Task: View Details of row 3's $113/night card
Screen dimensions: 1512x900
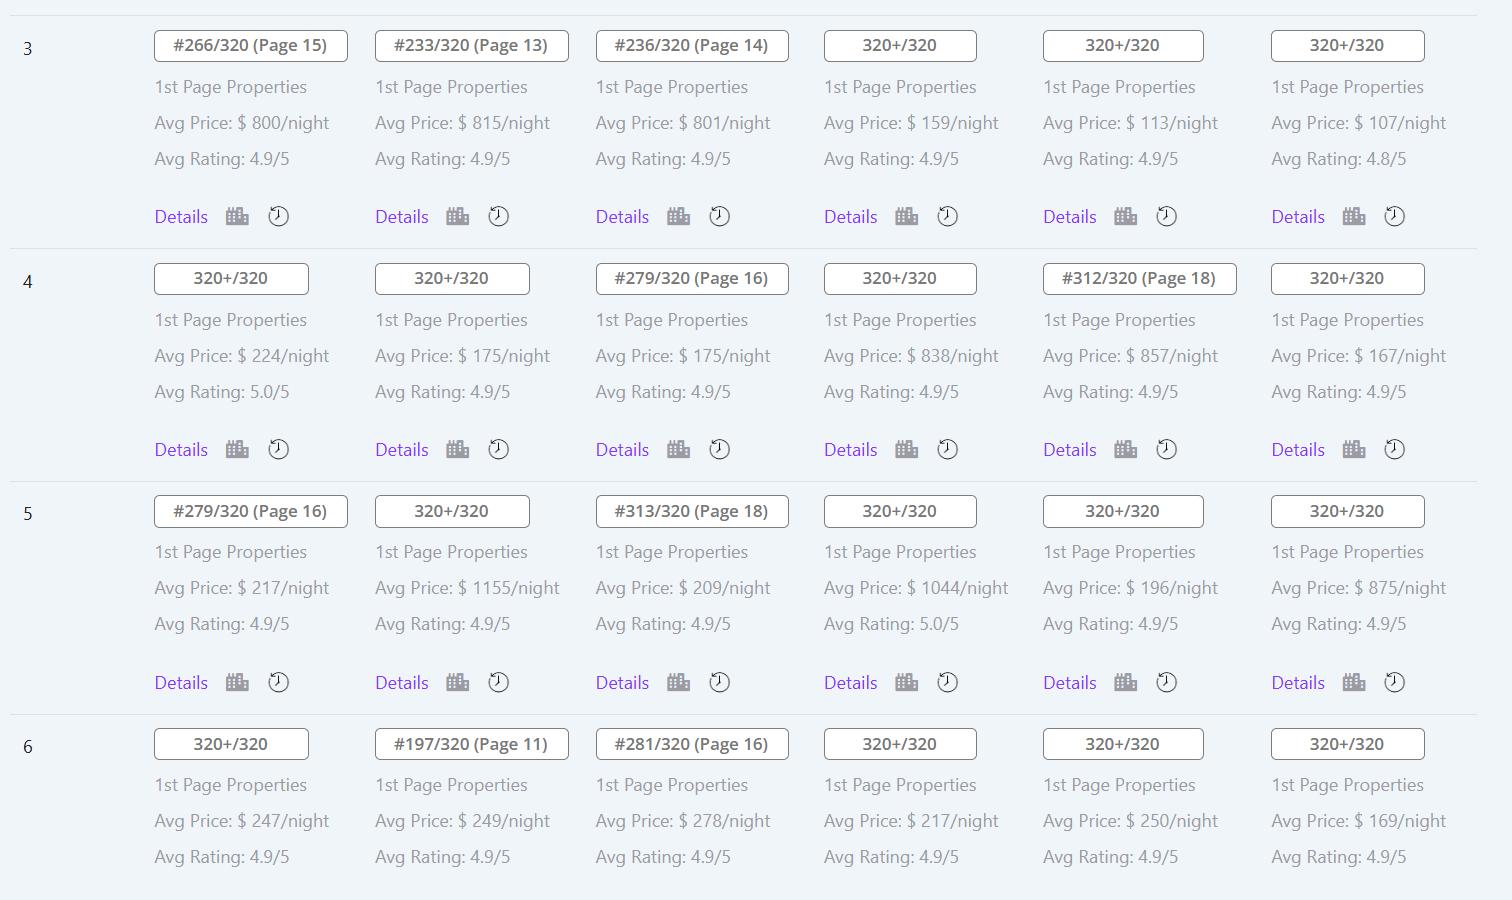Action: 1069,217
